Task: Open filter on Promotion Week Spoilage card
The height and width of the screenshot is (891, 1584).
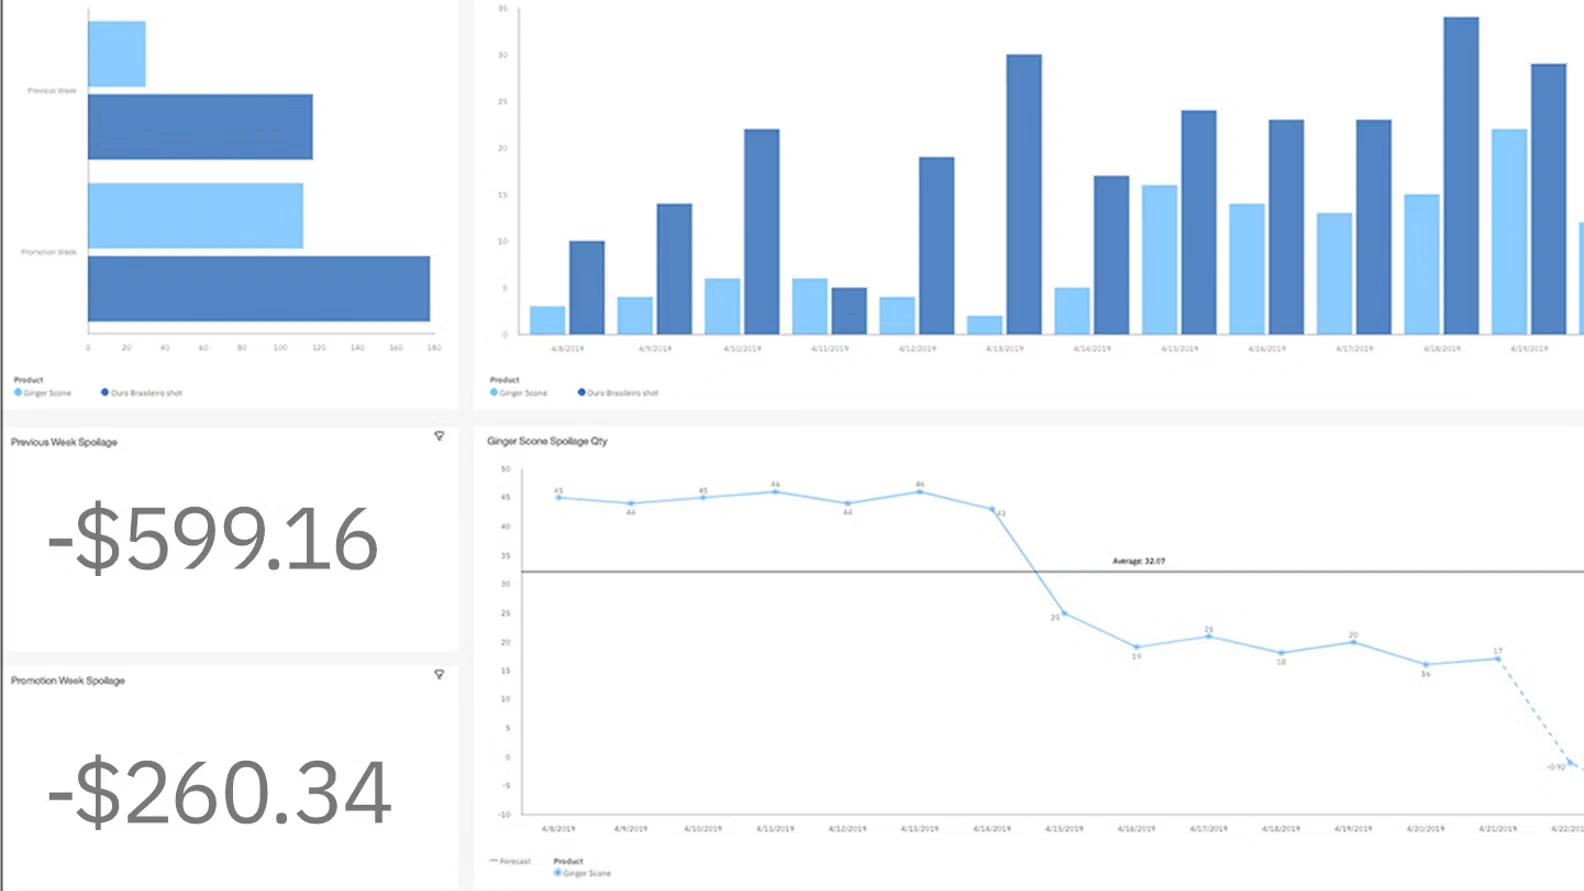Action: [439, 675]
